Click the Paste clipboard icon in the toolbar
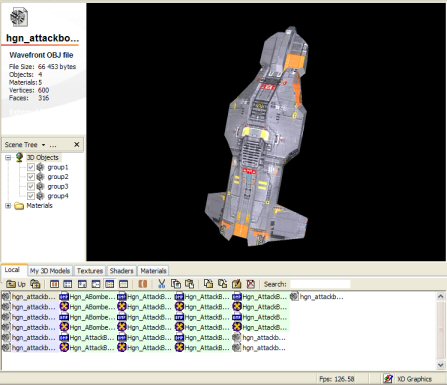The image size is (447, 385). click(189, 284)
